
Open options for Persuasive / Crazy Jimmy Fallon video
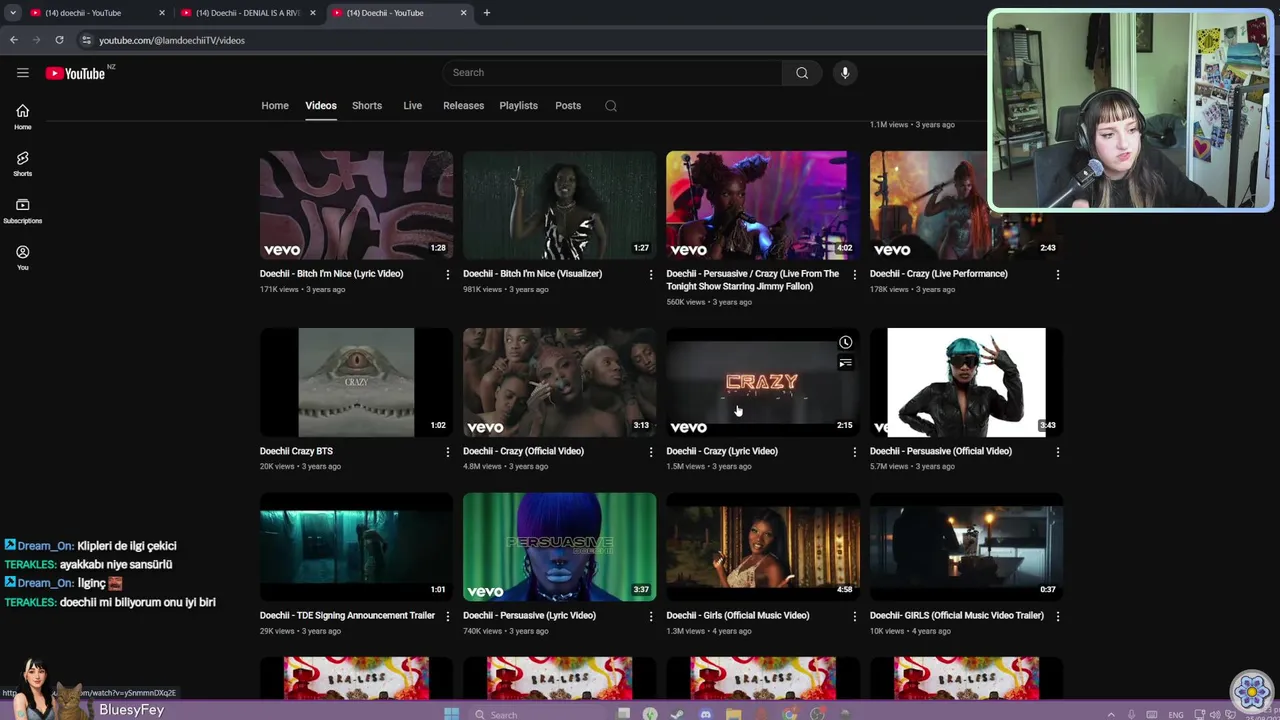(854, 274)
